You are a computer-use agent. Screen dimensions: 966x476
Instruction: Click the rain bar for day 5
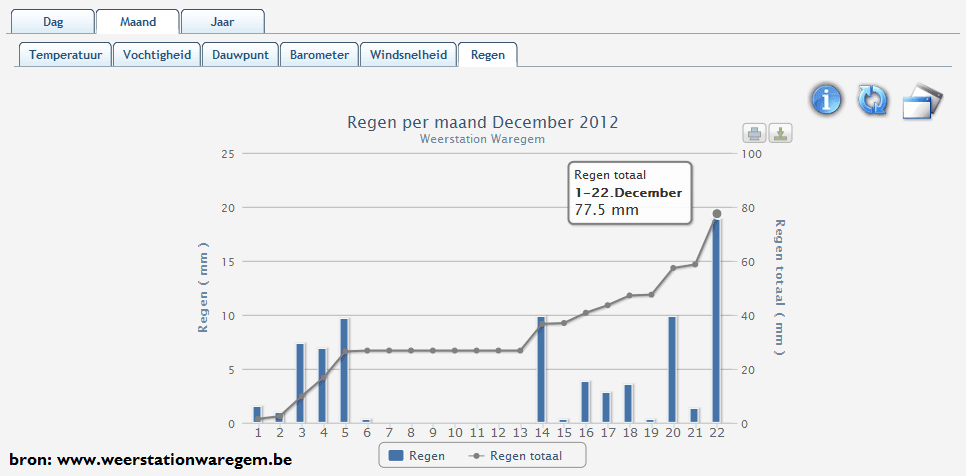[x=344, y=371]
